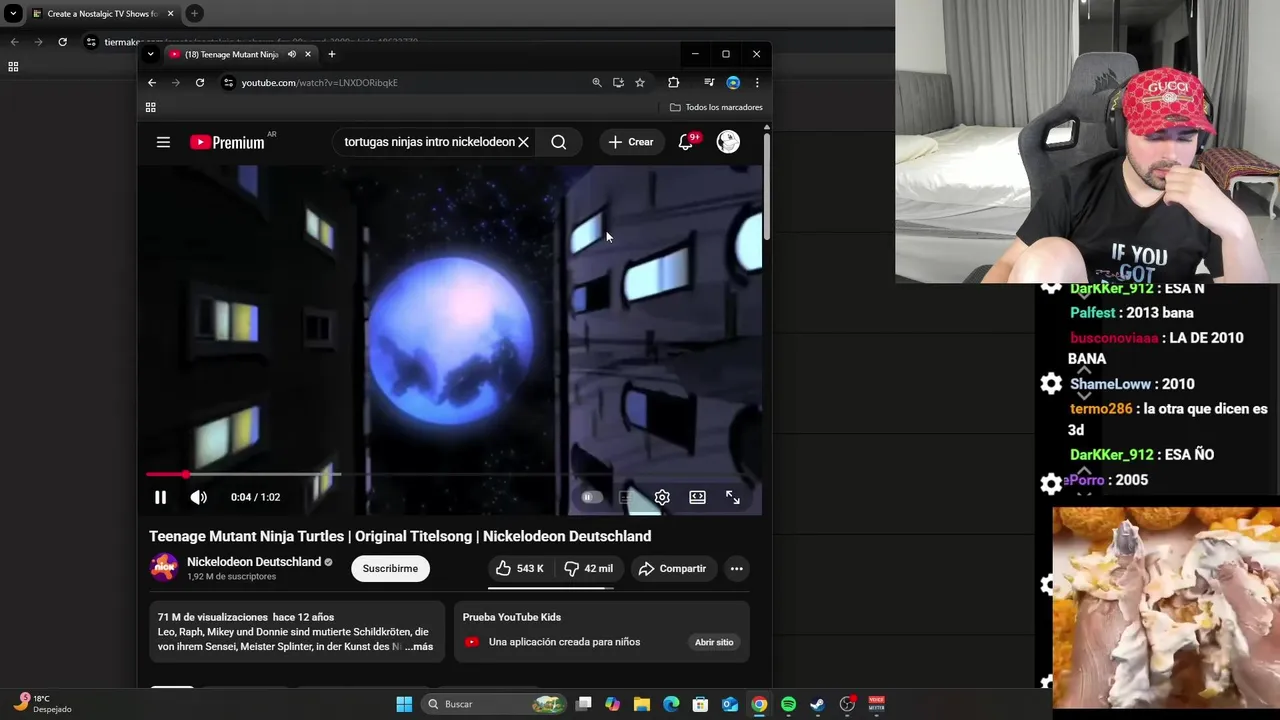Open the media control icon in toolbar
This screenshot has height=720, width=1280.
pos(709,83)
